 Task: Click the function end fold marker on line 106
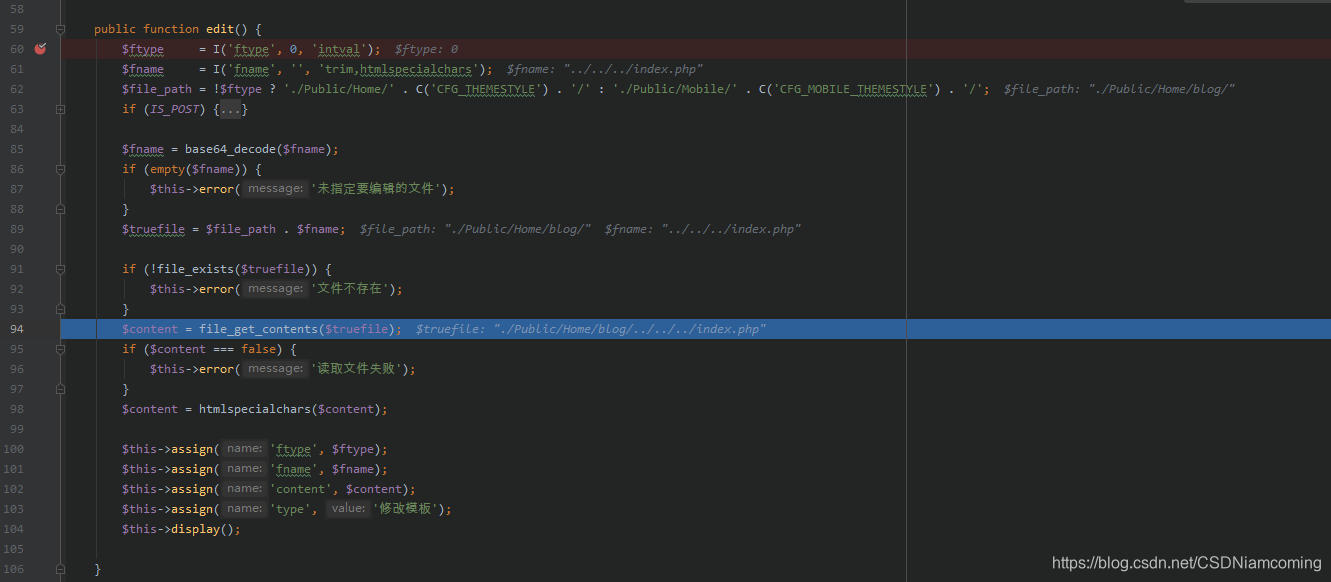(x=61, y=569)
